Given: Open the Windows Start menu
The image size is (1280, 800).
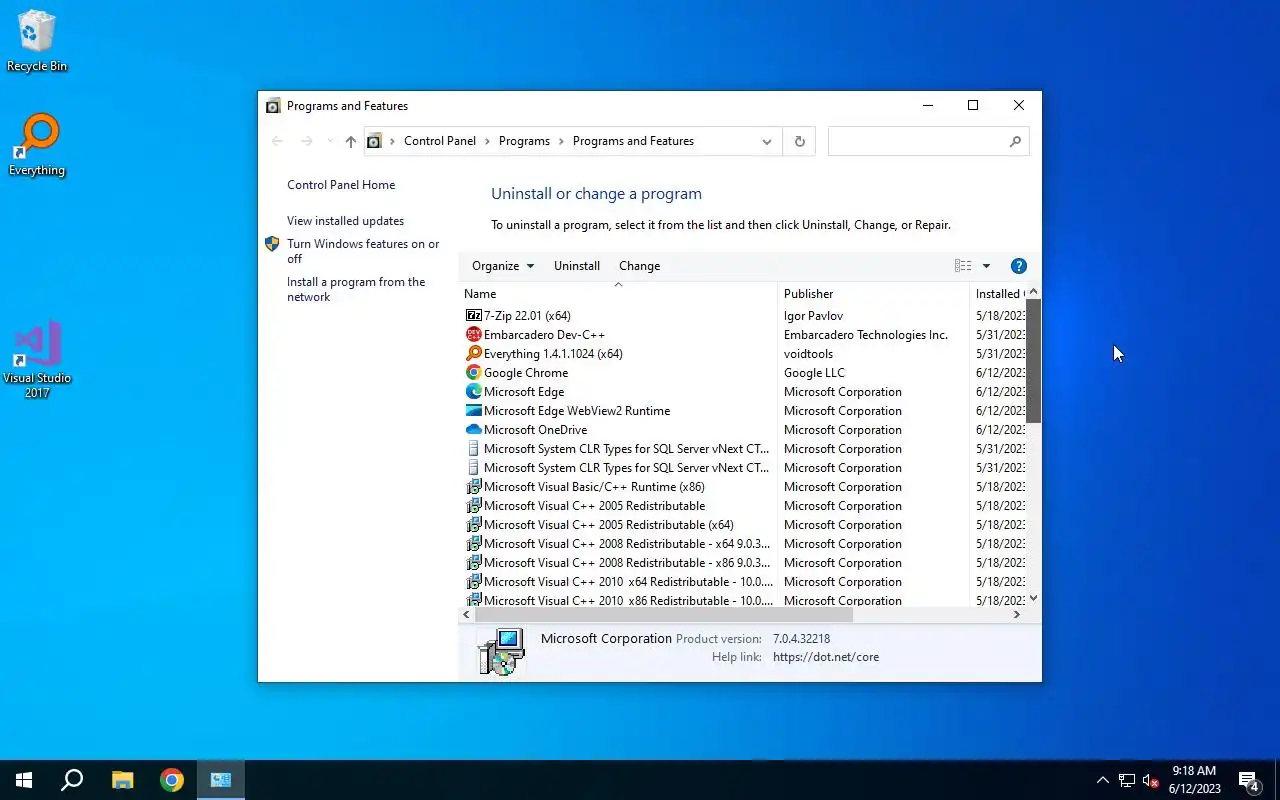Looking at the screenshot, I should 24,780.
